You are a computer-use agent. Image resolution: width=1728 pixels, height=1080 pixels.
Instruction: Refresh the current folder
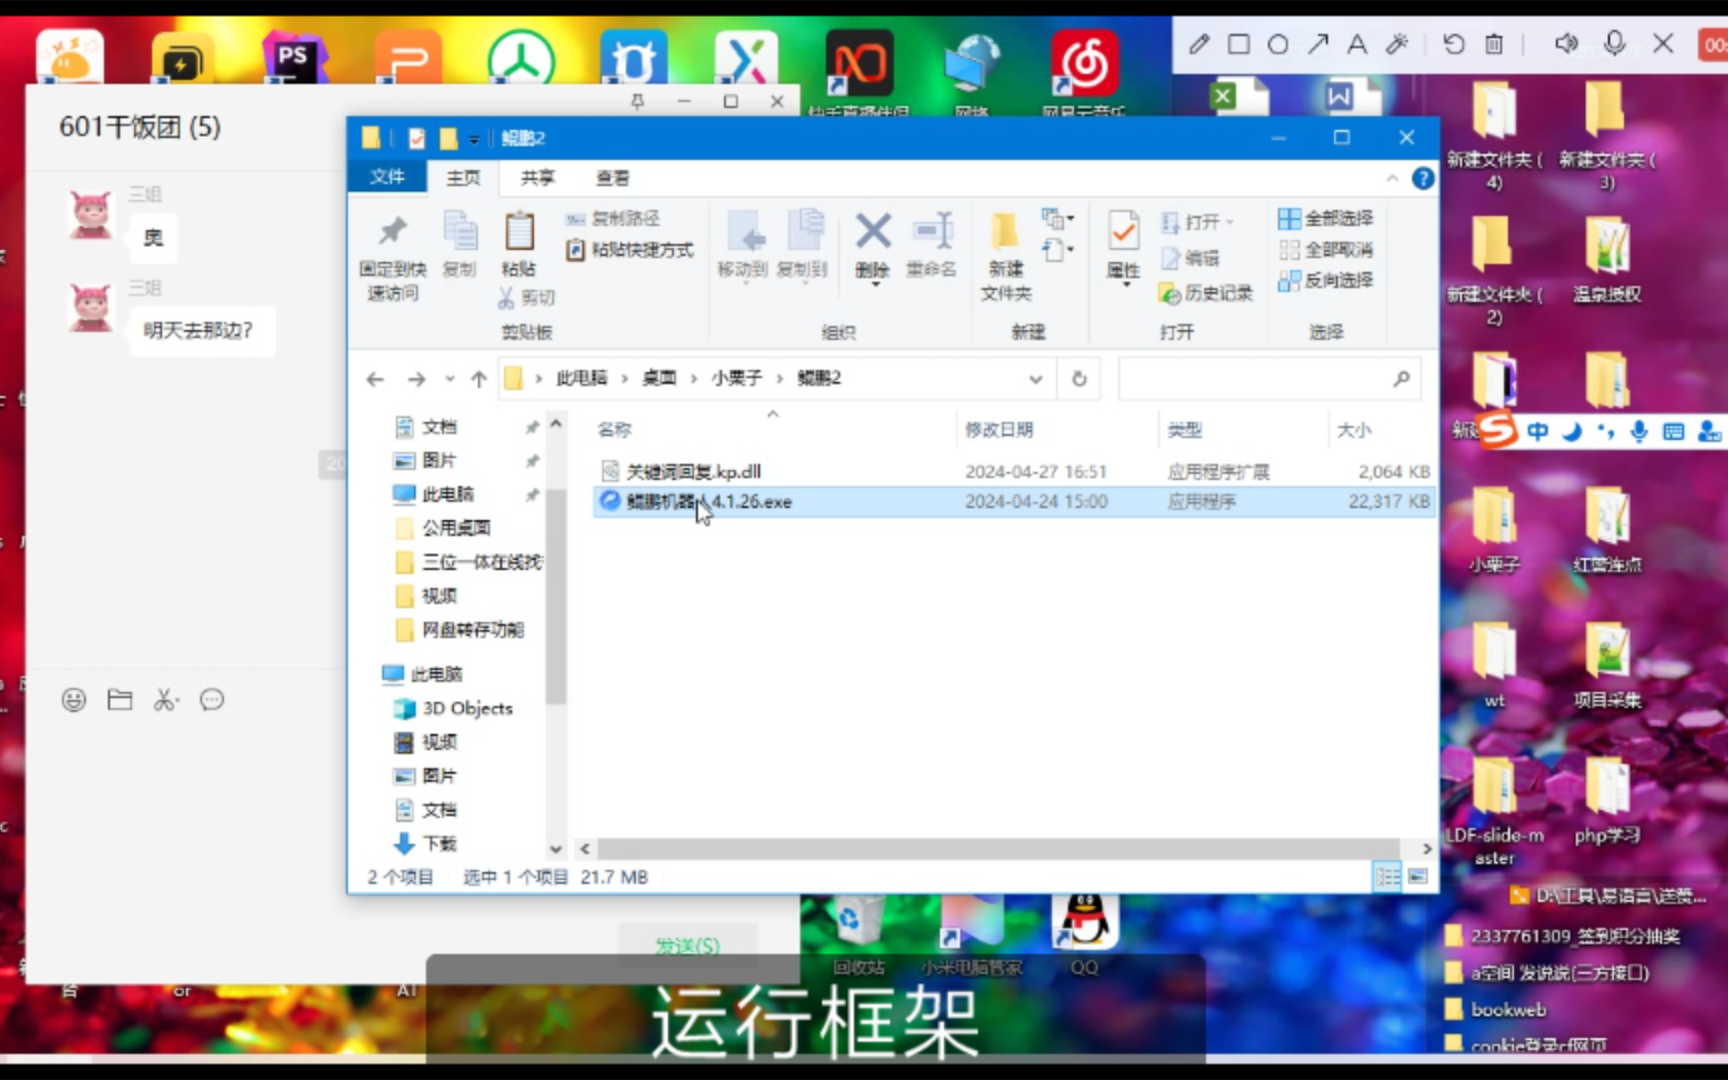click(x=1079, y=379)
